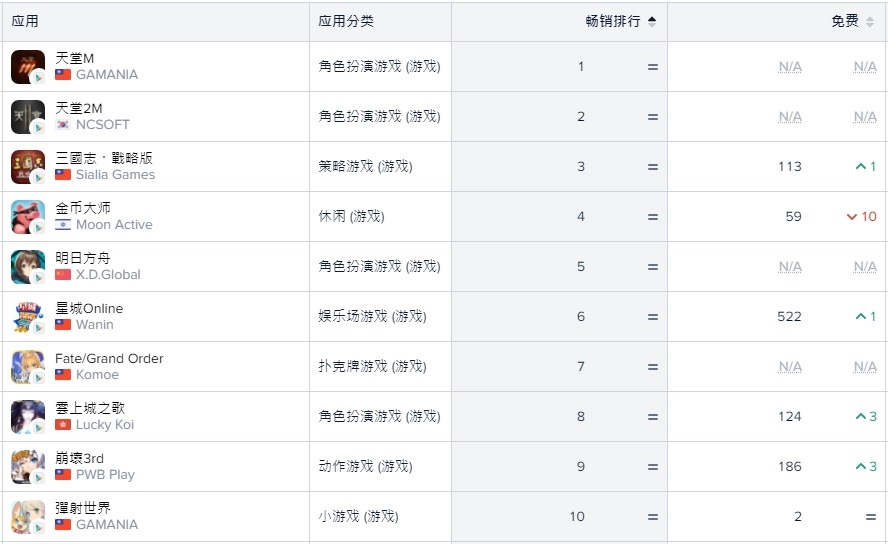This screenshot has width=888, height=544.
Task: Open the 天堂M app icon
Action: pyautogui.click(x=28, y=67)
